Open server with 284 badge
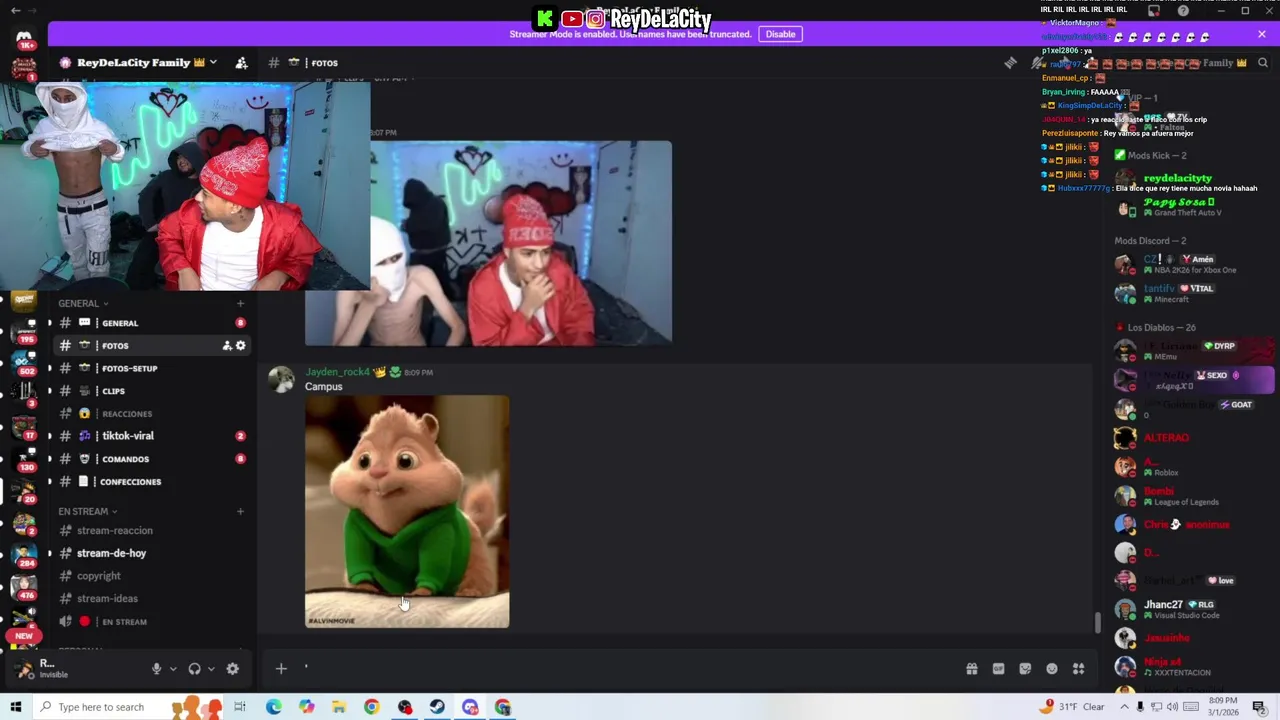 point(24,556)
